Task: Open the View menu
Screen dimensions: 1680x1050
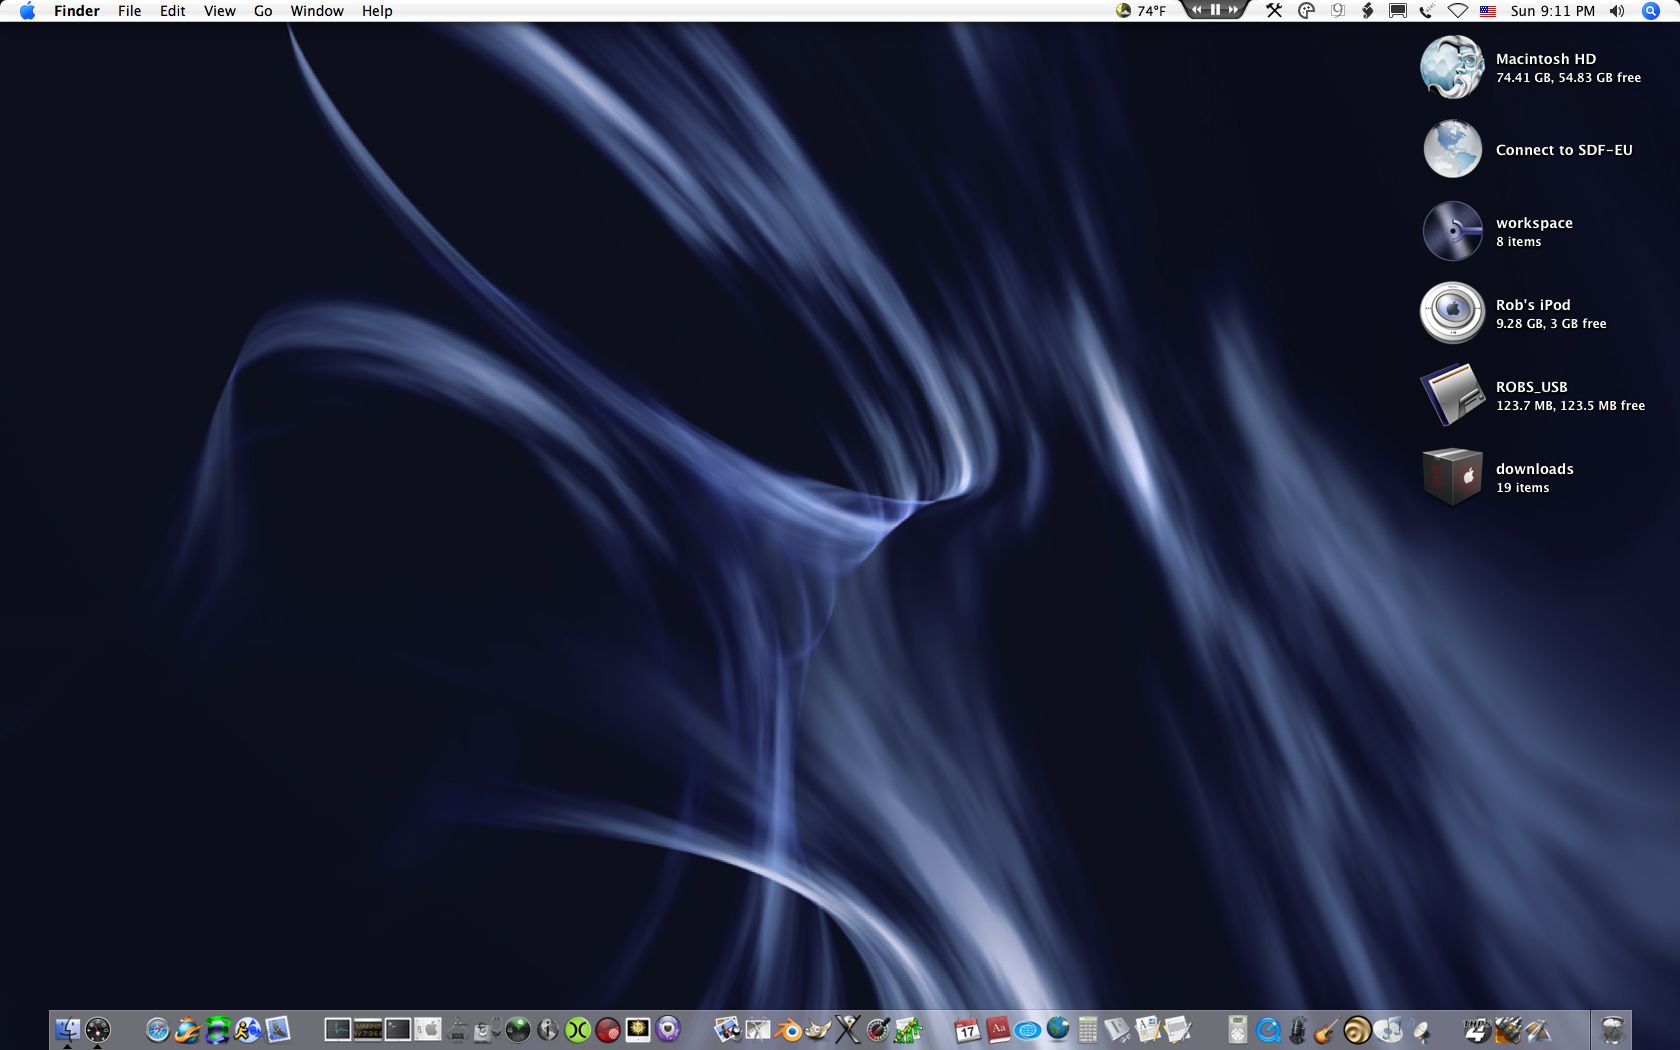Action: pyautogui.click(x=220, y=11)
